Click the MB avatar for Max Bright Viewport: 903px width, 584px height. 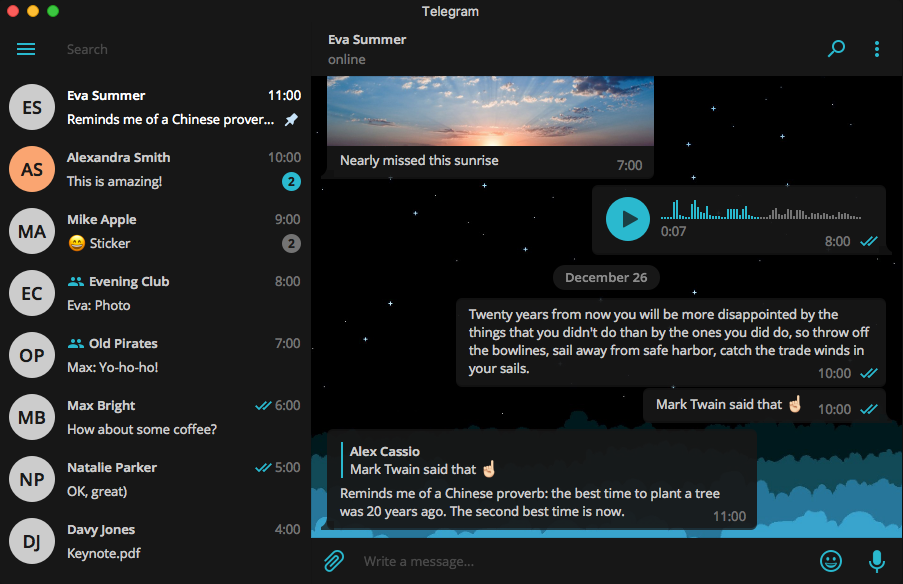point(32,418)
